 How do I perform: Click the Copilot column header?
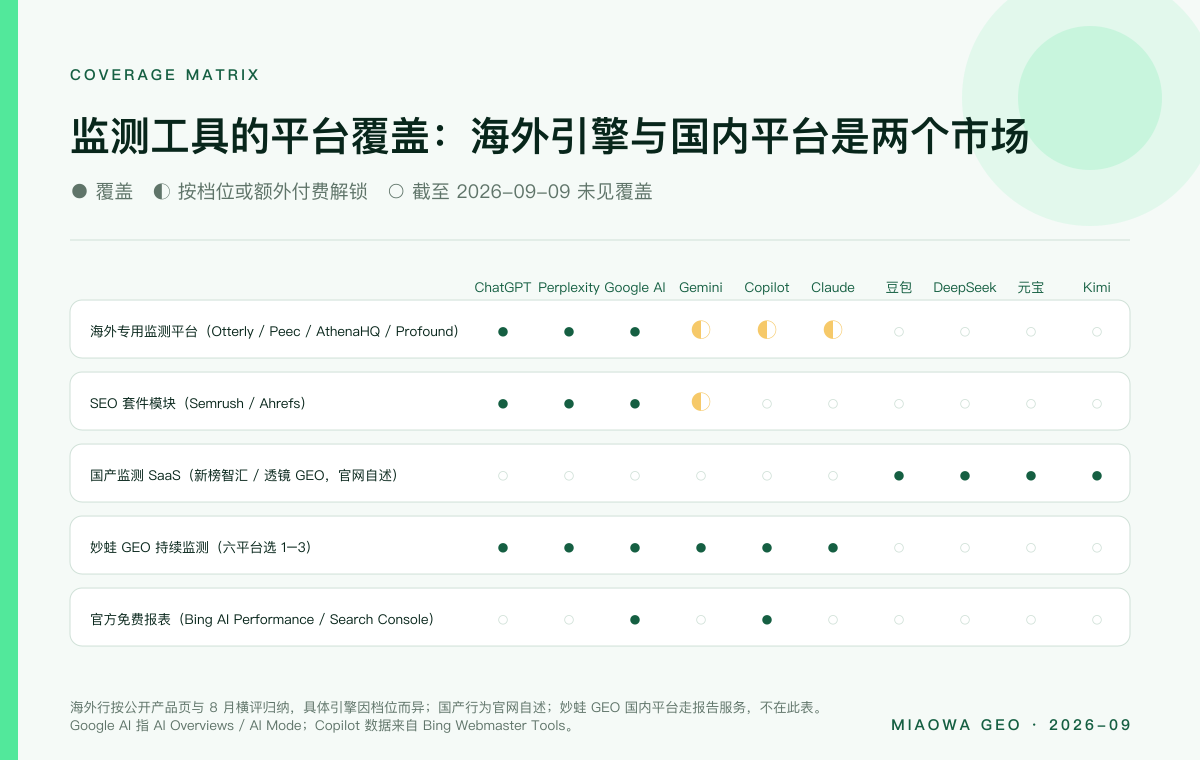click(x=767, y=287)
